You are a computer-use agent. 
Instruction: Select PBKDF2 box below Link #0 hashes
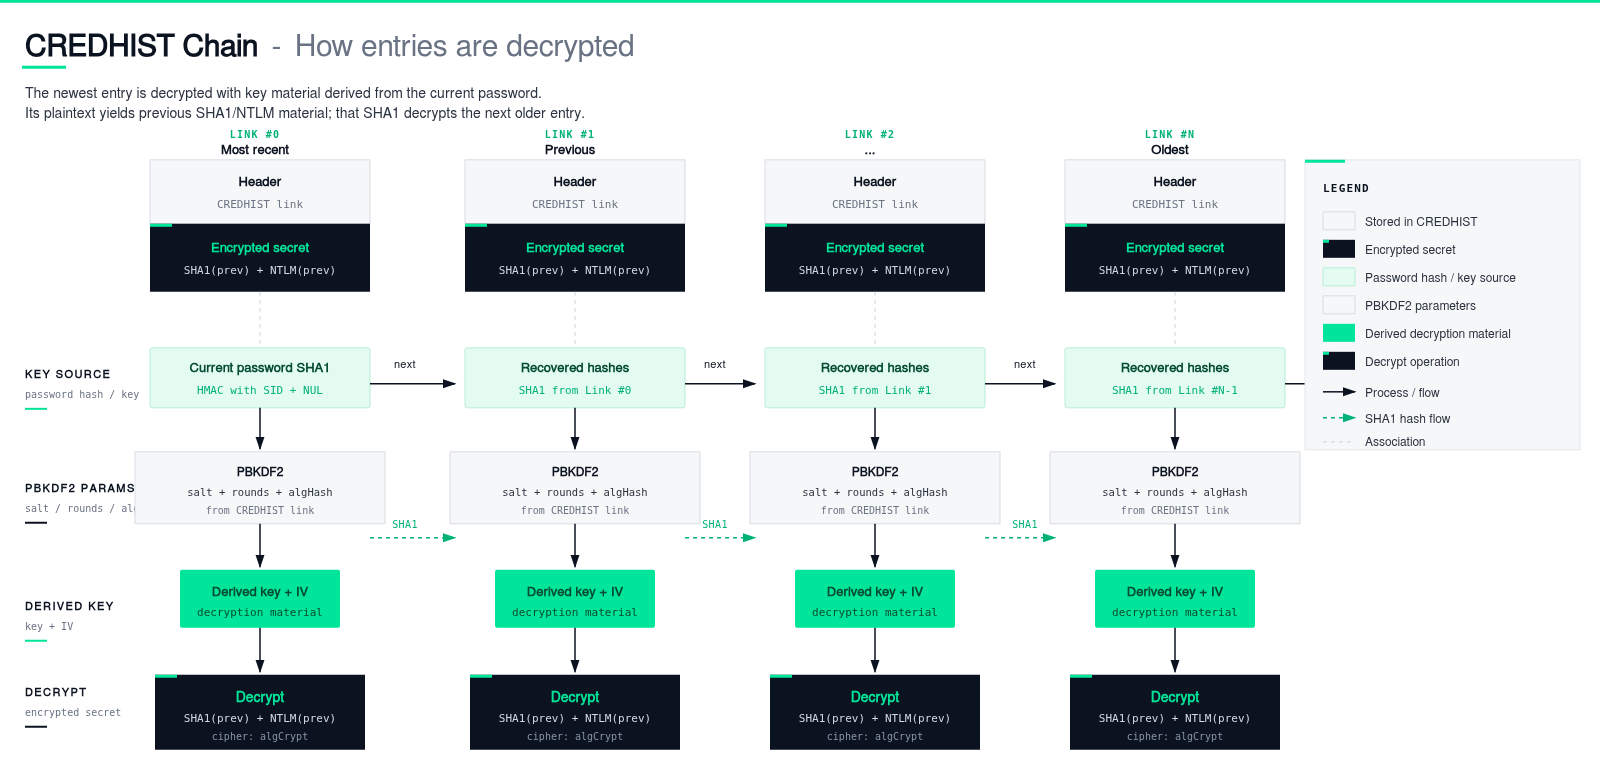coord(575,488)
